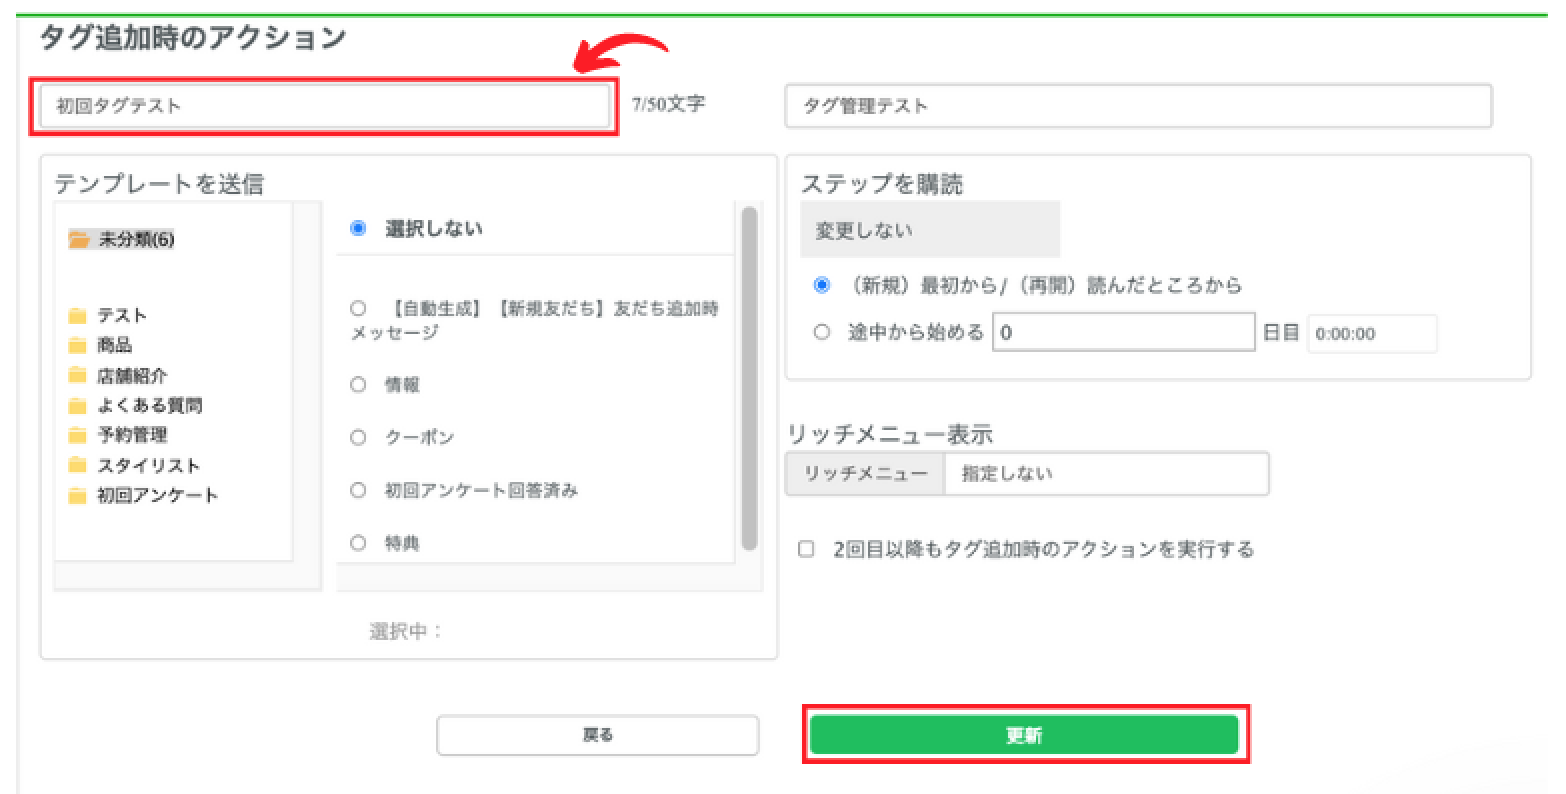Focus the 初回タグテスト tag name field
The image size is (1566, 794).
325,106
